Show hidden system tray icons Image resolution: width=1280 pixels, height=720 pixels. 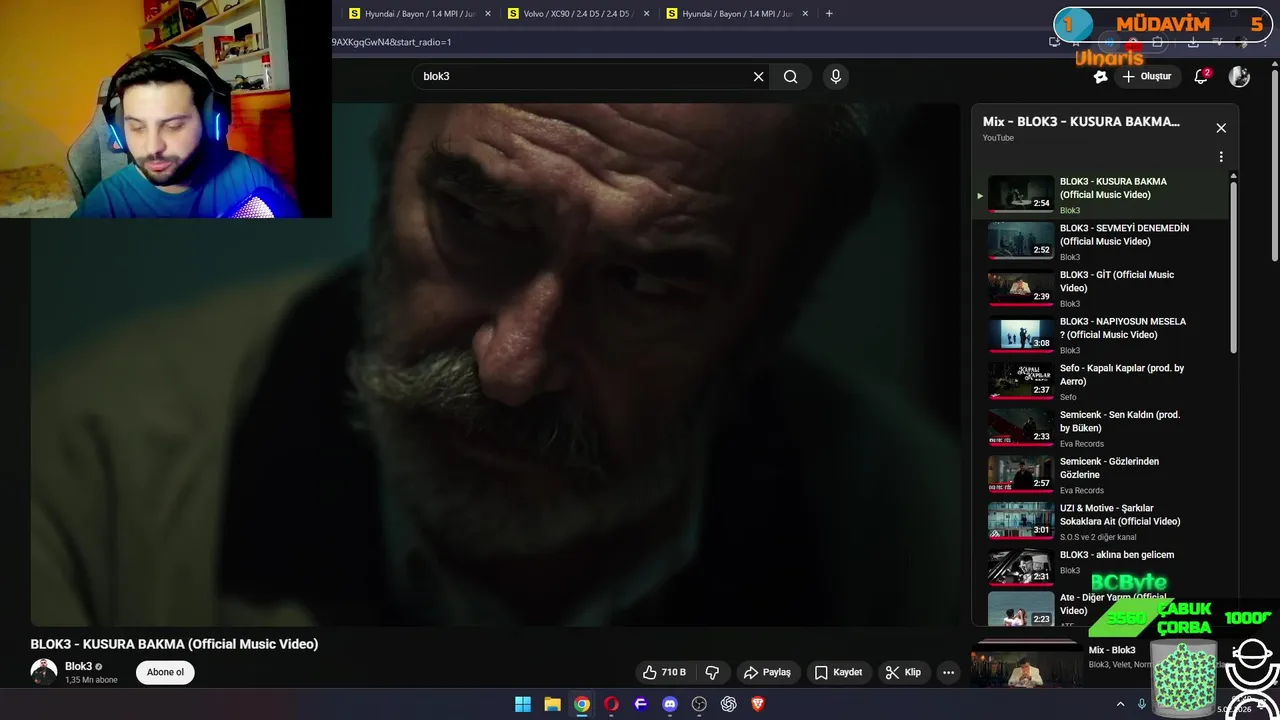[x=1120, y=704]
